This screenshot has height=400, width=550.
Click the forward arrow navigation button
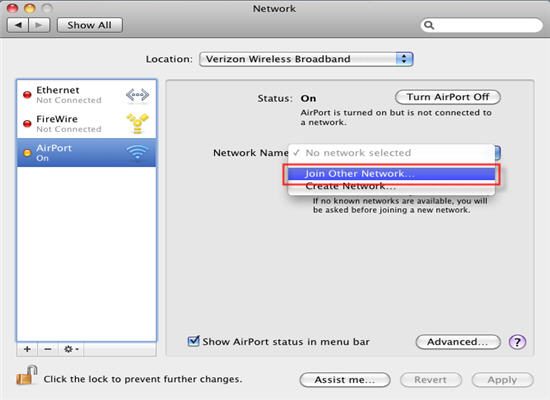click(x=39, y=25)
